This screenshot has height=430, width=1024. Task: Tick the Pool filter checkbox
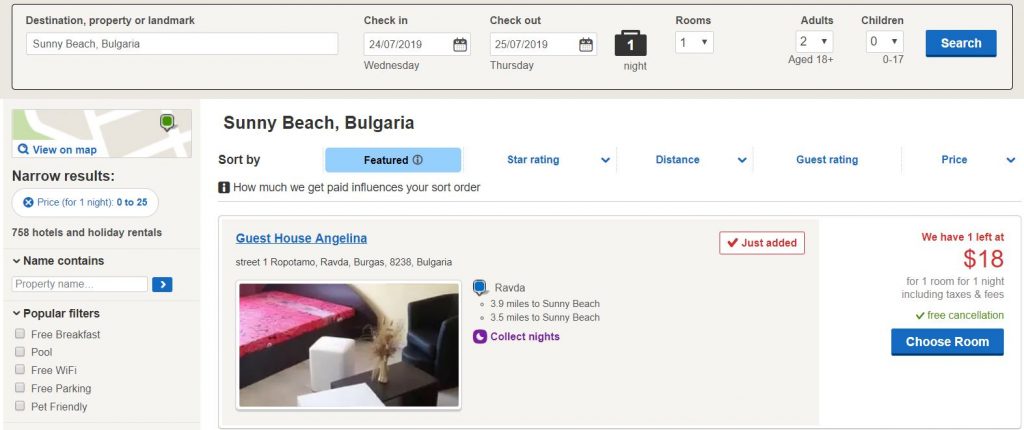(x=21, y=353)
